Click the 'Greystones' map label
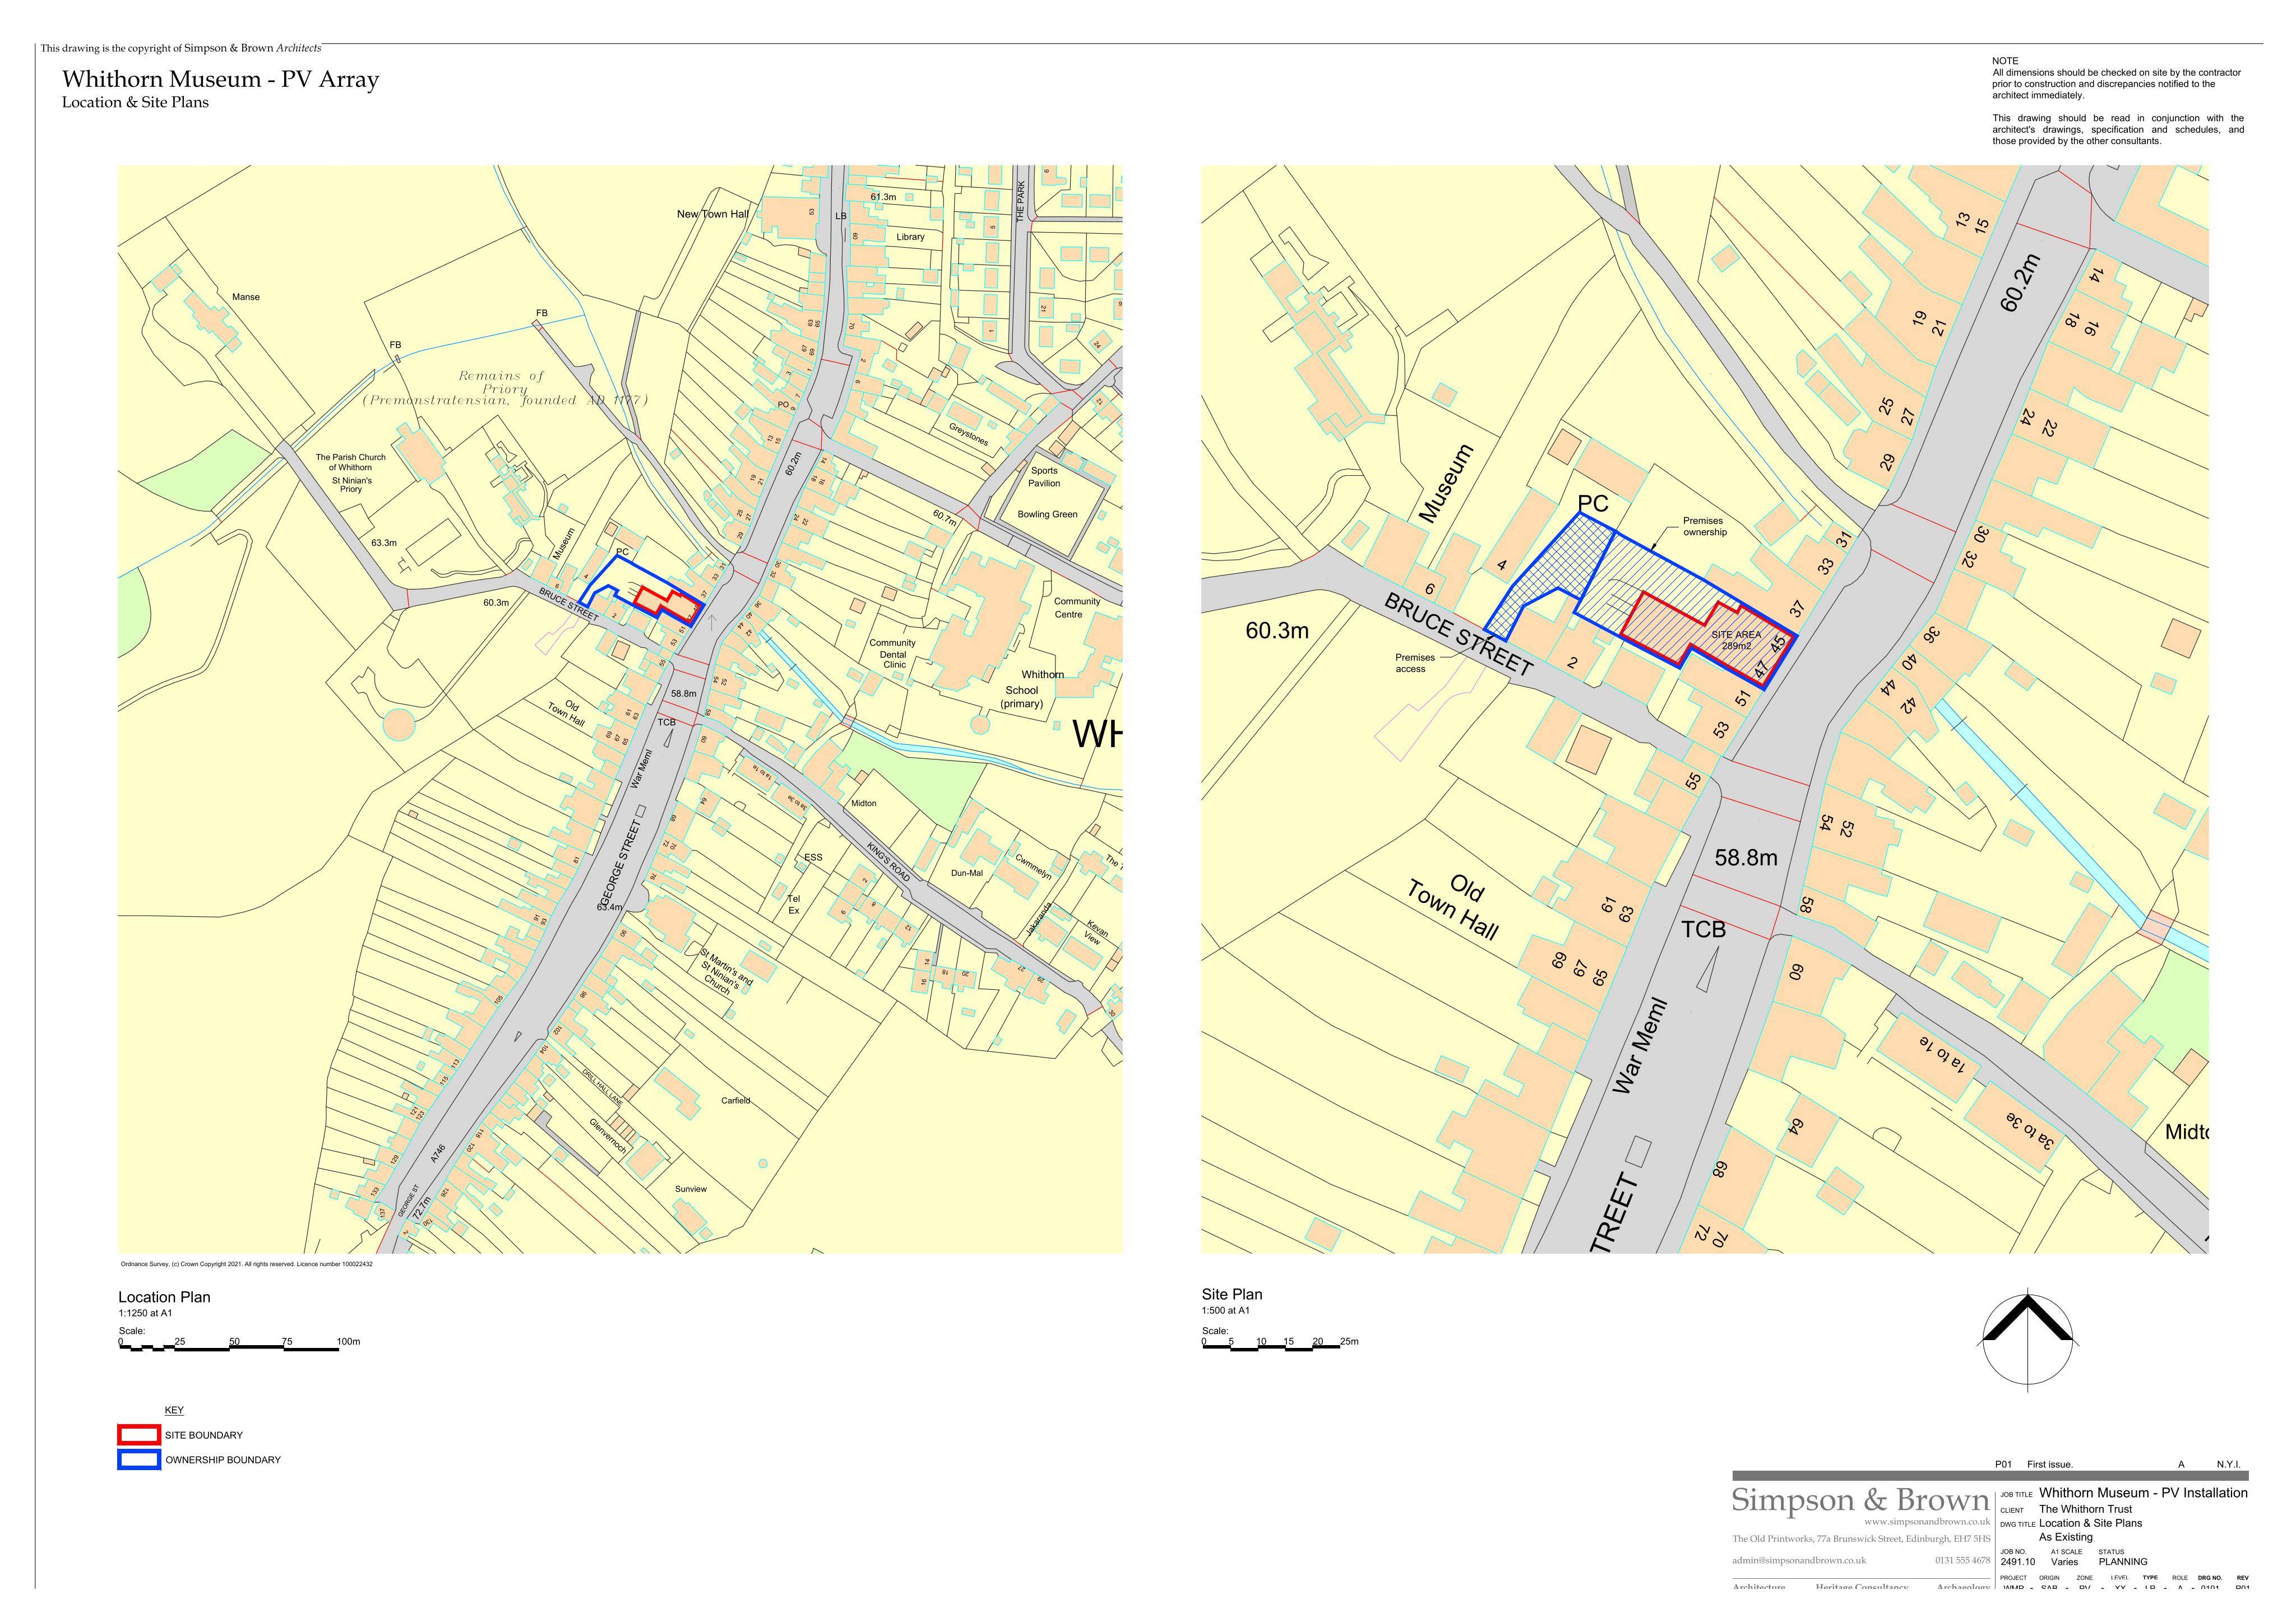Screen dimensions: 2296x1622 point(968,434)
